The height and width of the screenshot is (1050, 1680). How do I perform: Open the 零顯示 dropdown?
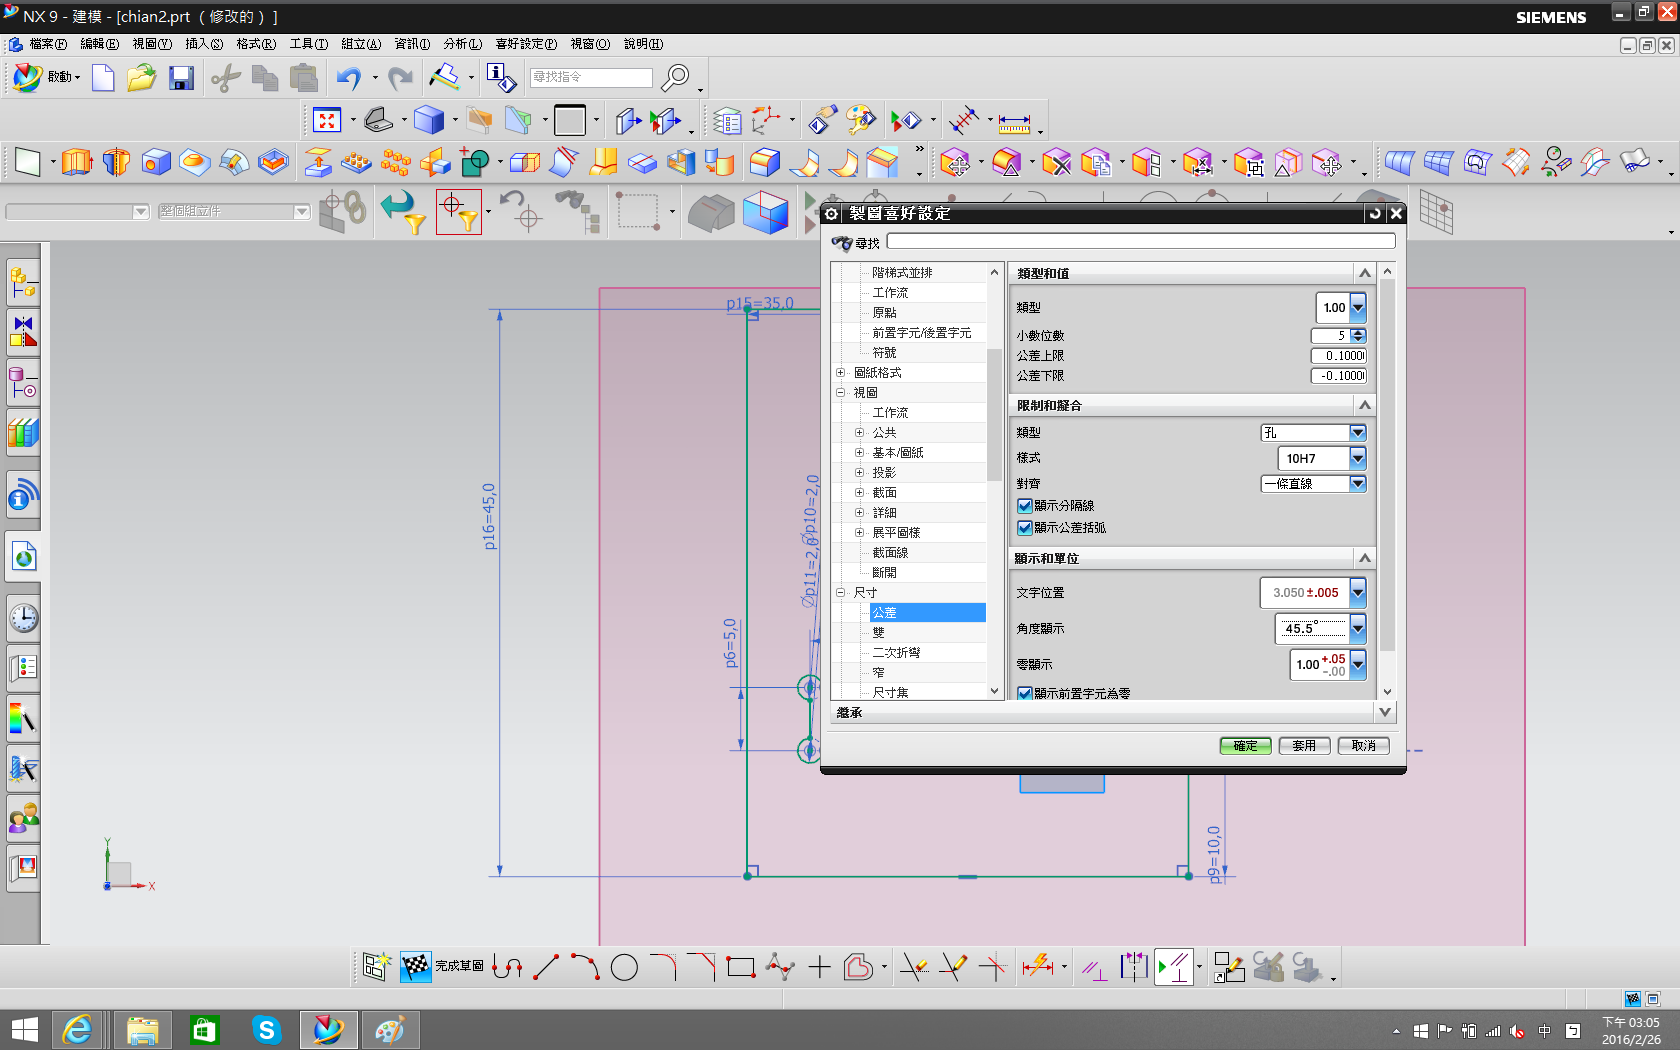[x=1358, y=664]
